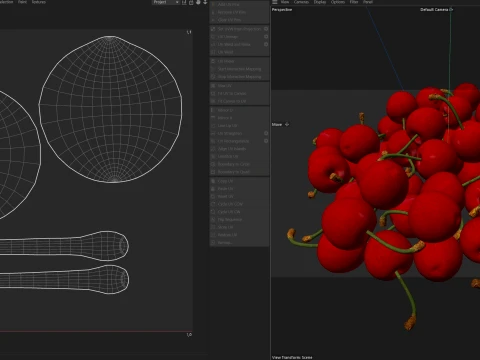This screenshot has height=360, width=480.
Task: Open the Cameras menu
Action: pyautogui.click(x=301, y=2)
